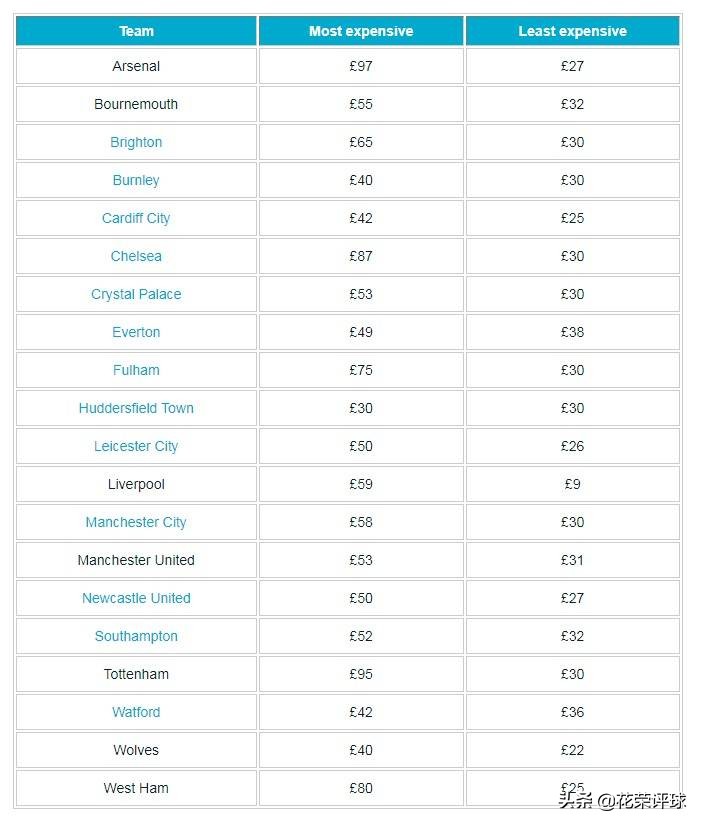
Task: Open the Huddersfield Town link
Action: 136,408
